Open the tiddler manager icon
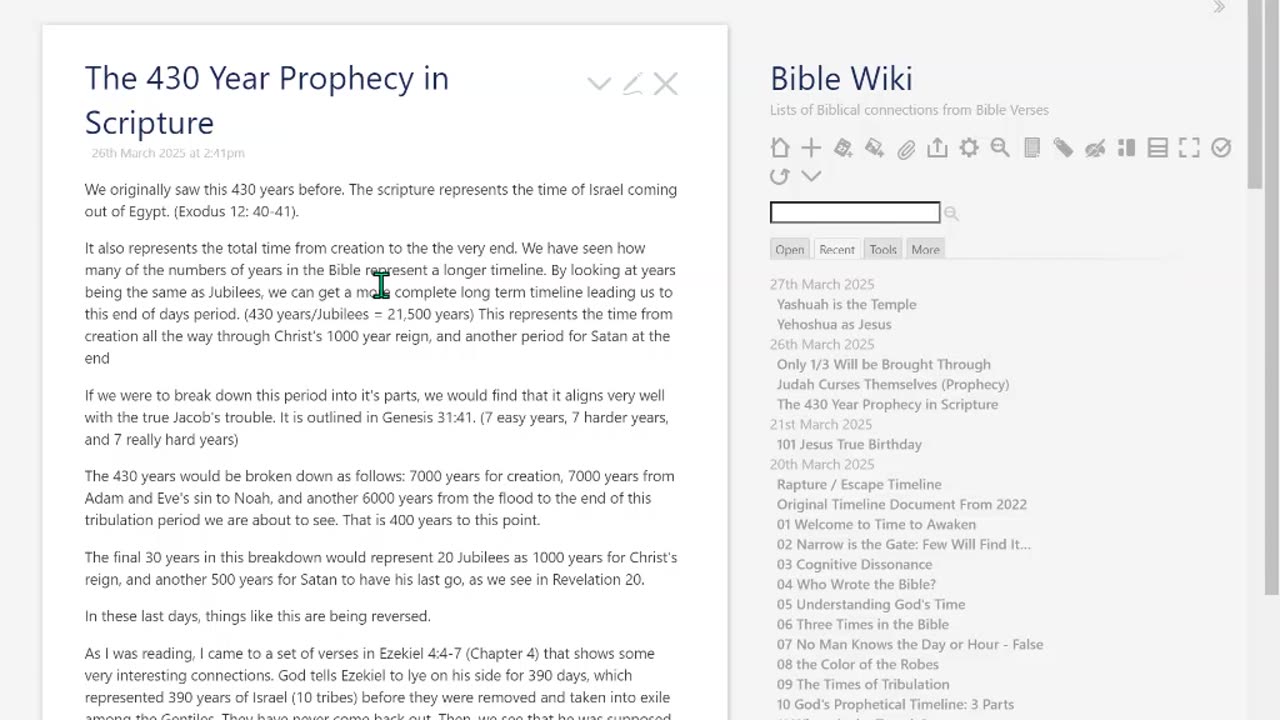1280x720 pixels. point(1032,148)
